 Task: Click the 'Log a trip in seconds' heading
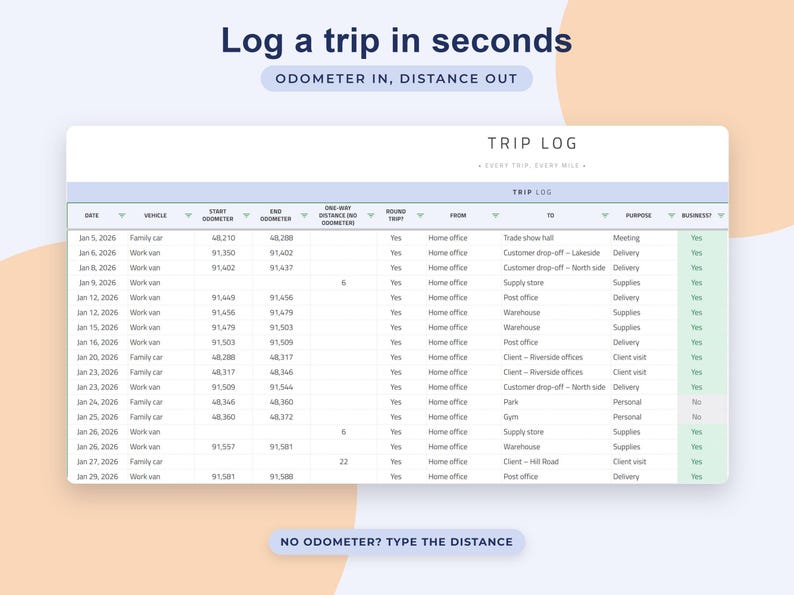tap(396, 41)
